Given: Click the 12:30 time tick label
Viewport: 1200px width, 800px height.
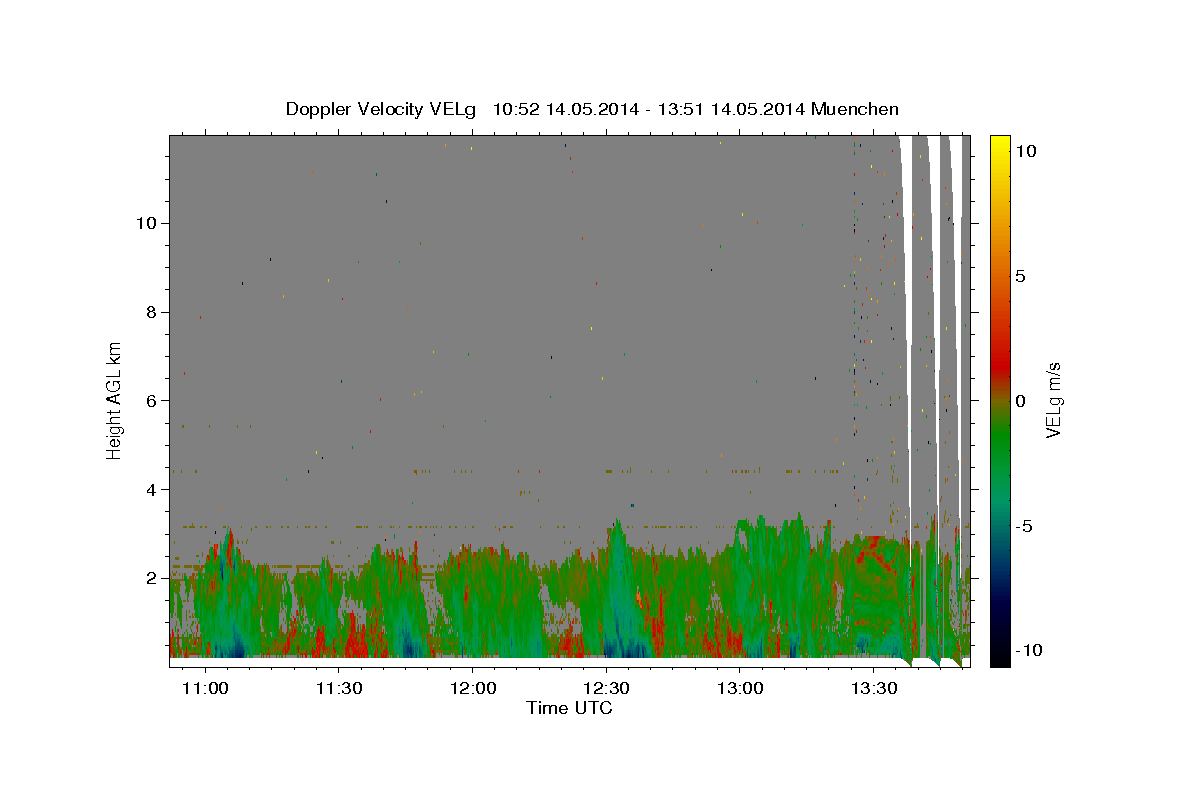Looking at the screenshot, I should tap(606, 688).
